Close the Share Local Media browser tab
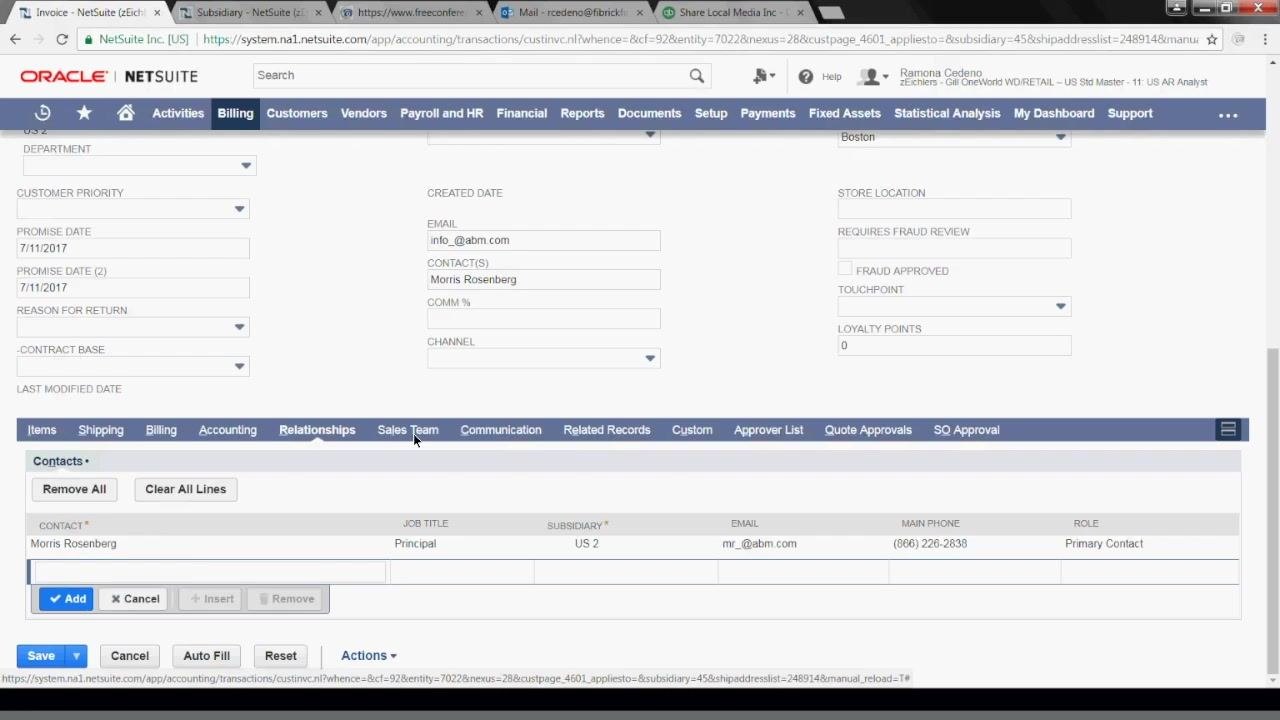The height and width of the screenshot is (720, 1280). coord(800,13)
